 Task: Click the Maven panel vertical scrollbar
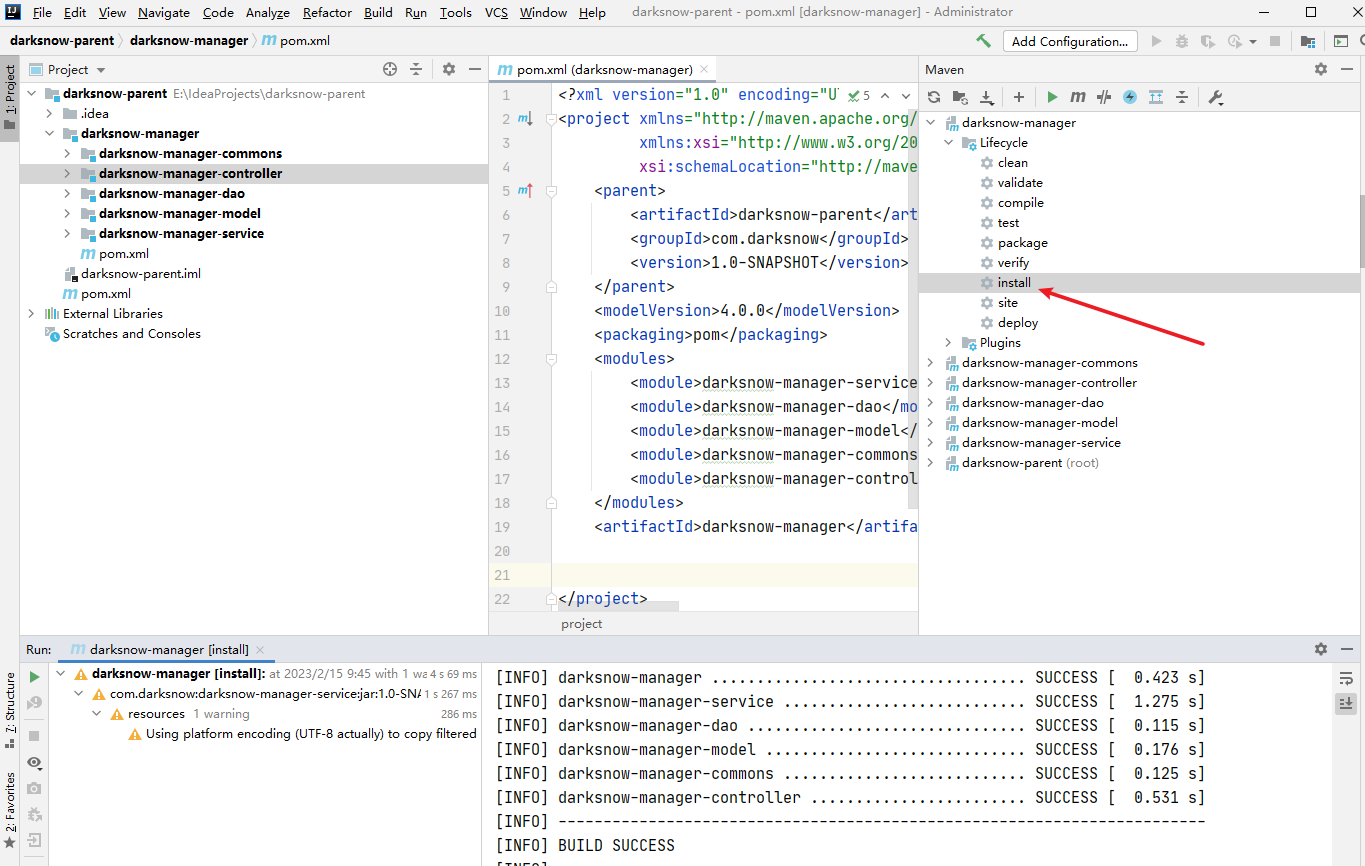(x=1360, y=230)
